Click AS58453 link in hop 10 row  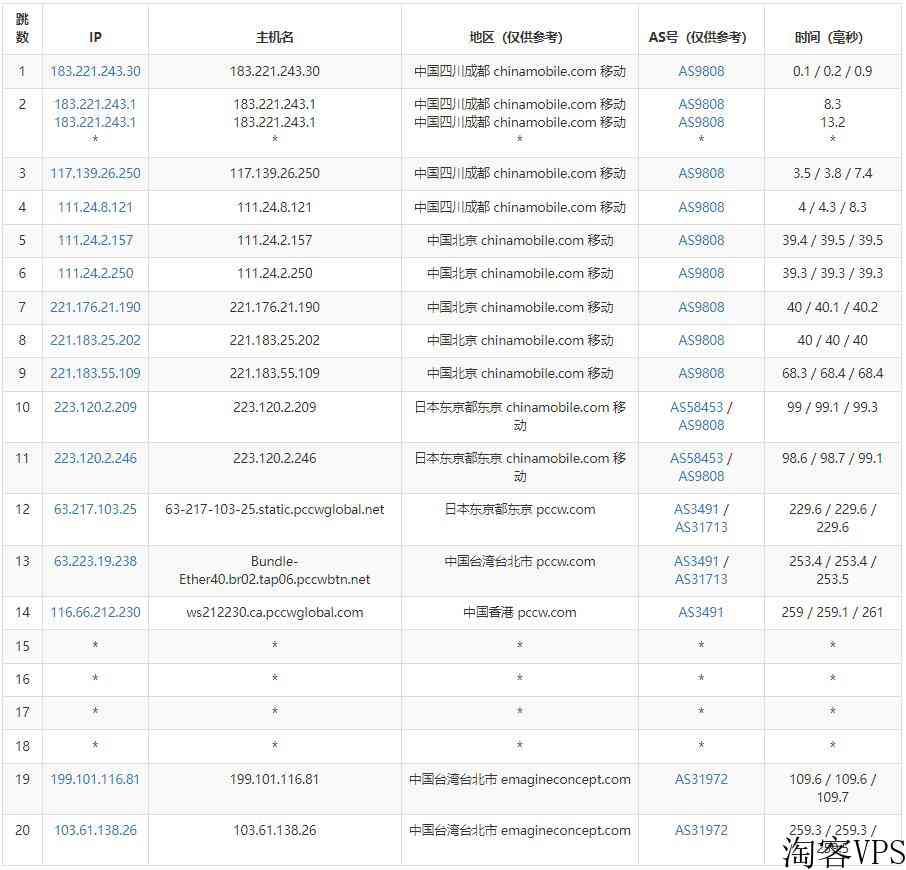697,407
